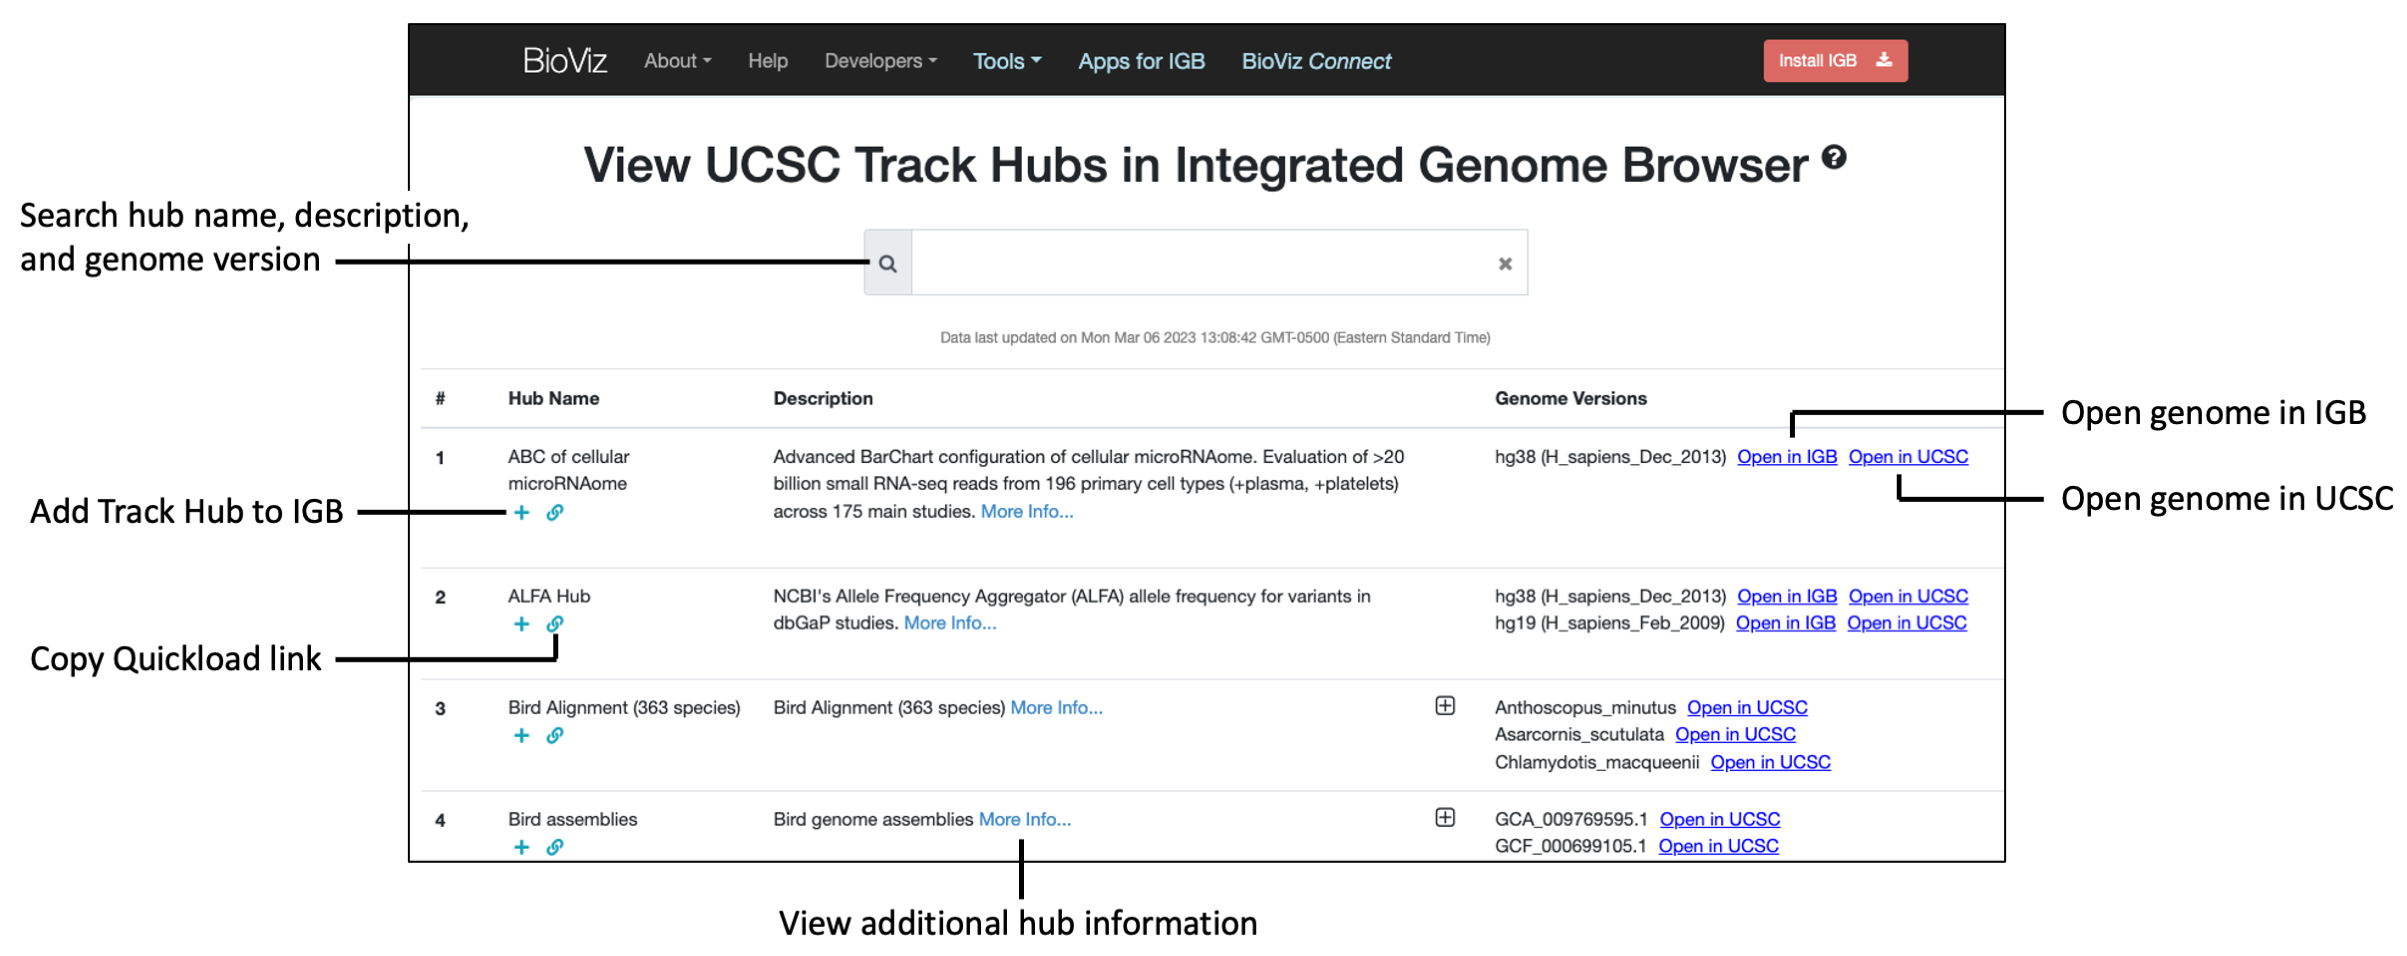Open the Developers dropdown menu
This screenshot has width=2407, height=956.
[x=880, y=61]
